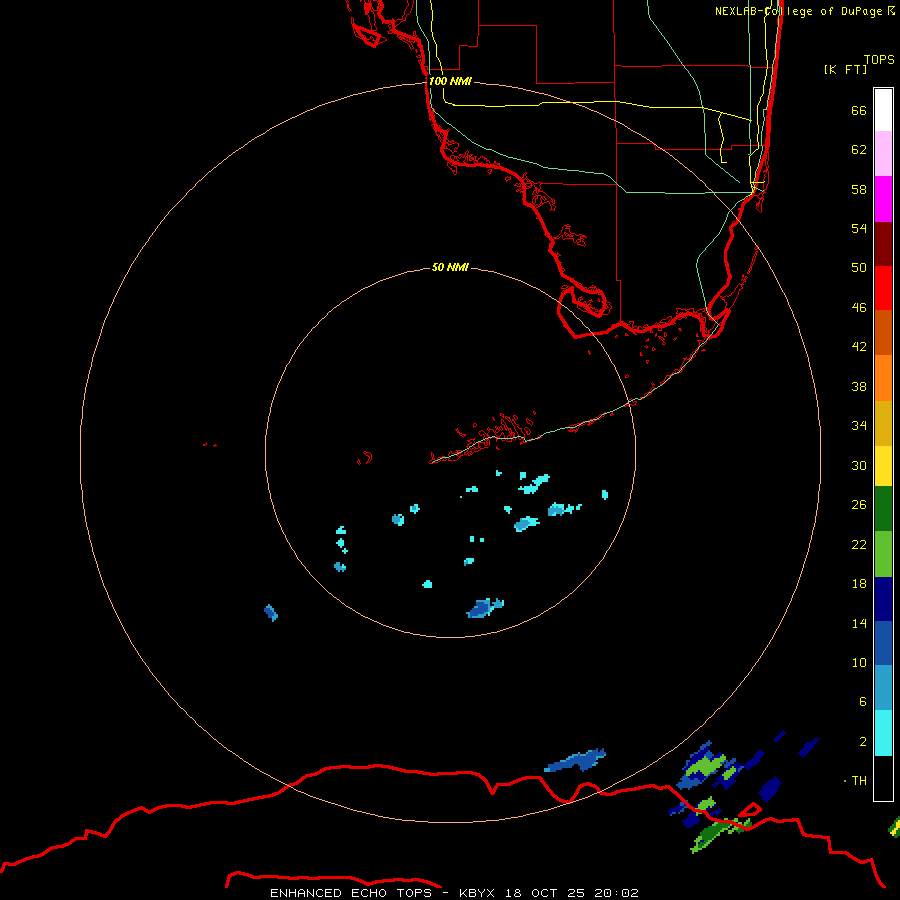Choose the bright red swatch in the scale
Screen dimensions: 900x900
tap(883, 288)
